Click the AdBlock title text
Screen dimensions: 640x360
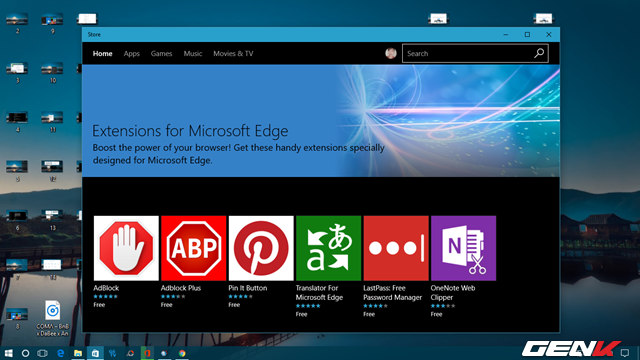coord(106,288)
